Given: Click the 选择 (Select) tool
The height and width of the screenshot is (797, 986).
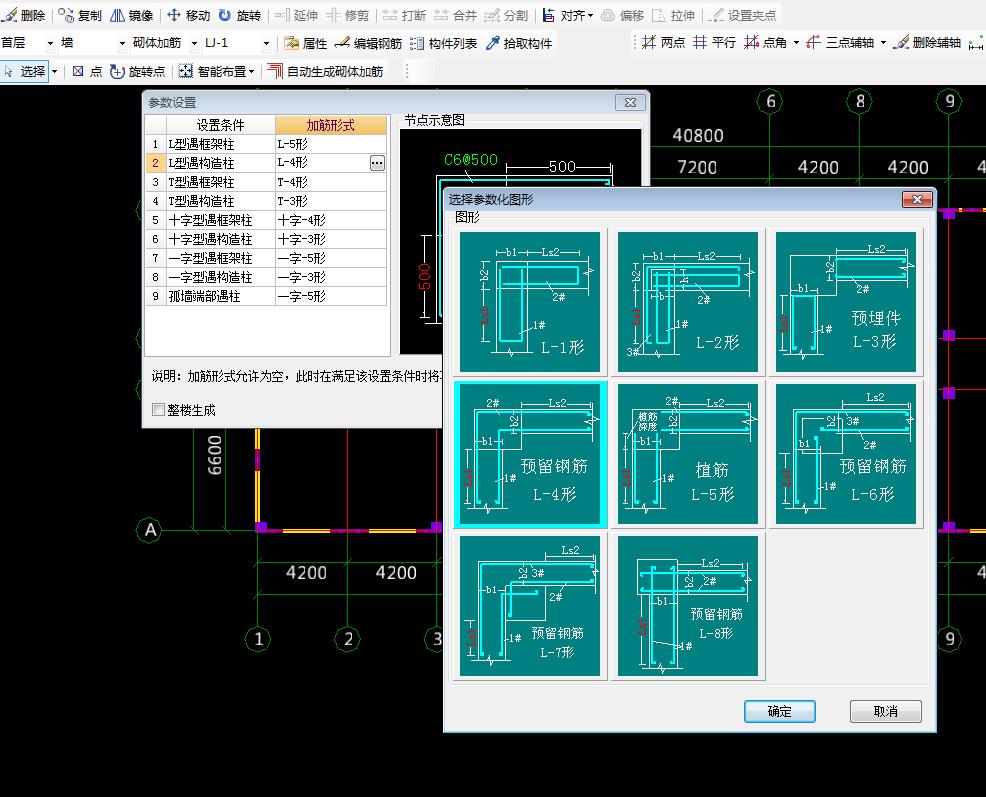Looking at the screenshot, I should [25, 71].
